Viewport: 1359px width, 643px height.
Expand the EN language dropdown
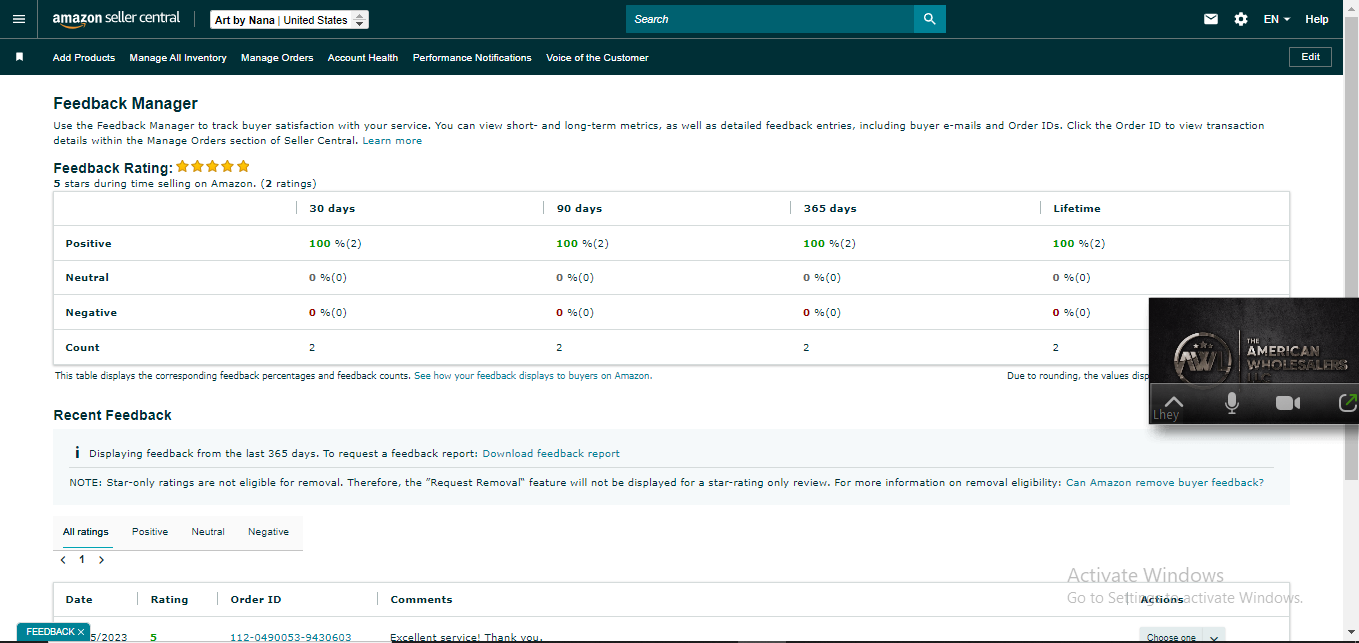[x=1276, y=19]
